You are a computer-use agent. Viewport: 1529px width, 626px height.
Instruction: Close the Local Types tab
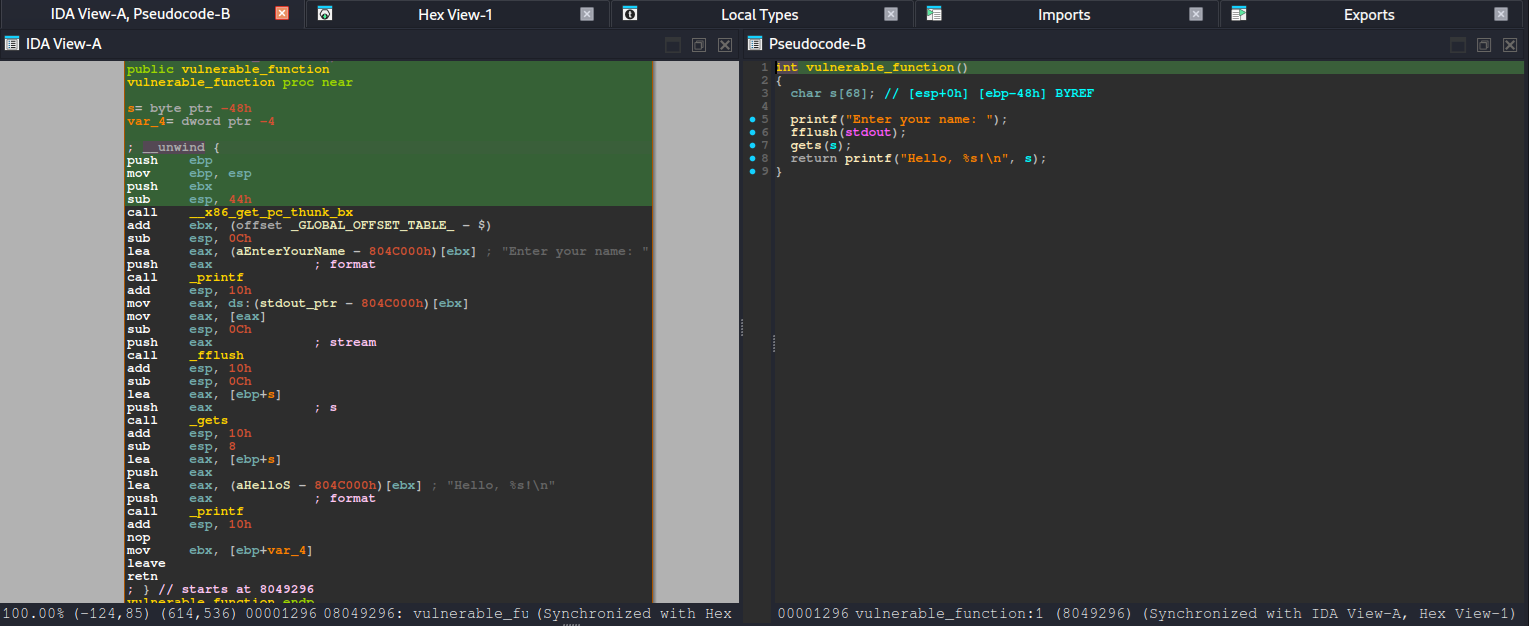coord(891,14)
